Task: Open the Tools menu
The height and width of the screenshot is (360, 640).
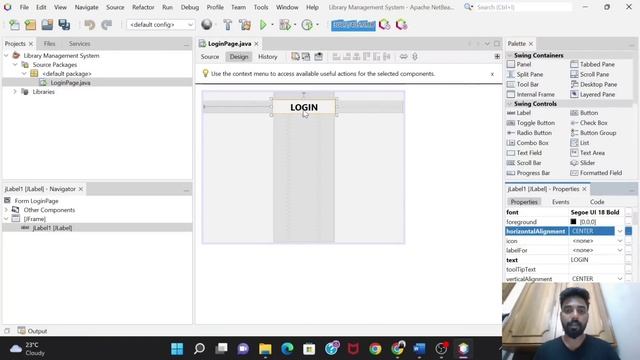Action: pyautogui.click(x=261, y=7)
